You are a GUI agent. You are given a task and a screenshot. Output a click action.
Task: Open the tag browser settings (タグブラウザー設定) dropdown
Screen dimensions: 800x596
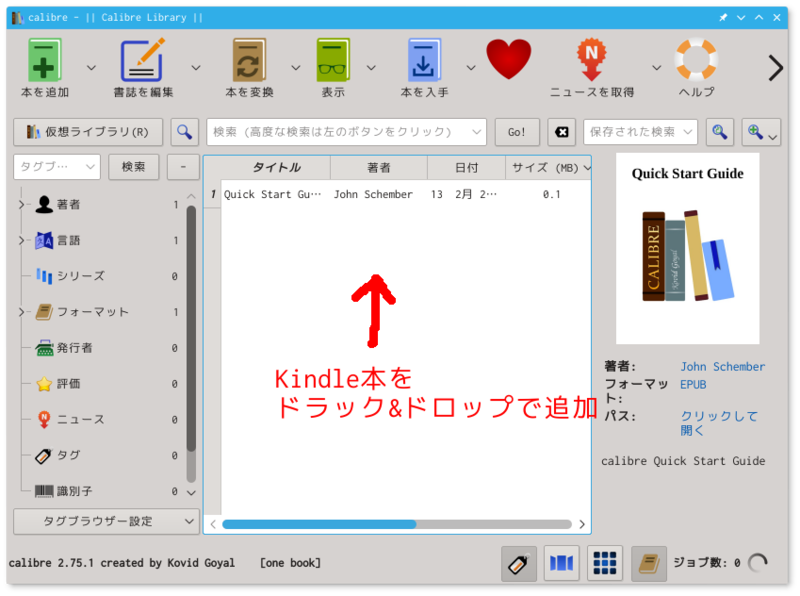coord(106,522)
